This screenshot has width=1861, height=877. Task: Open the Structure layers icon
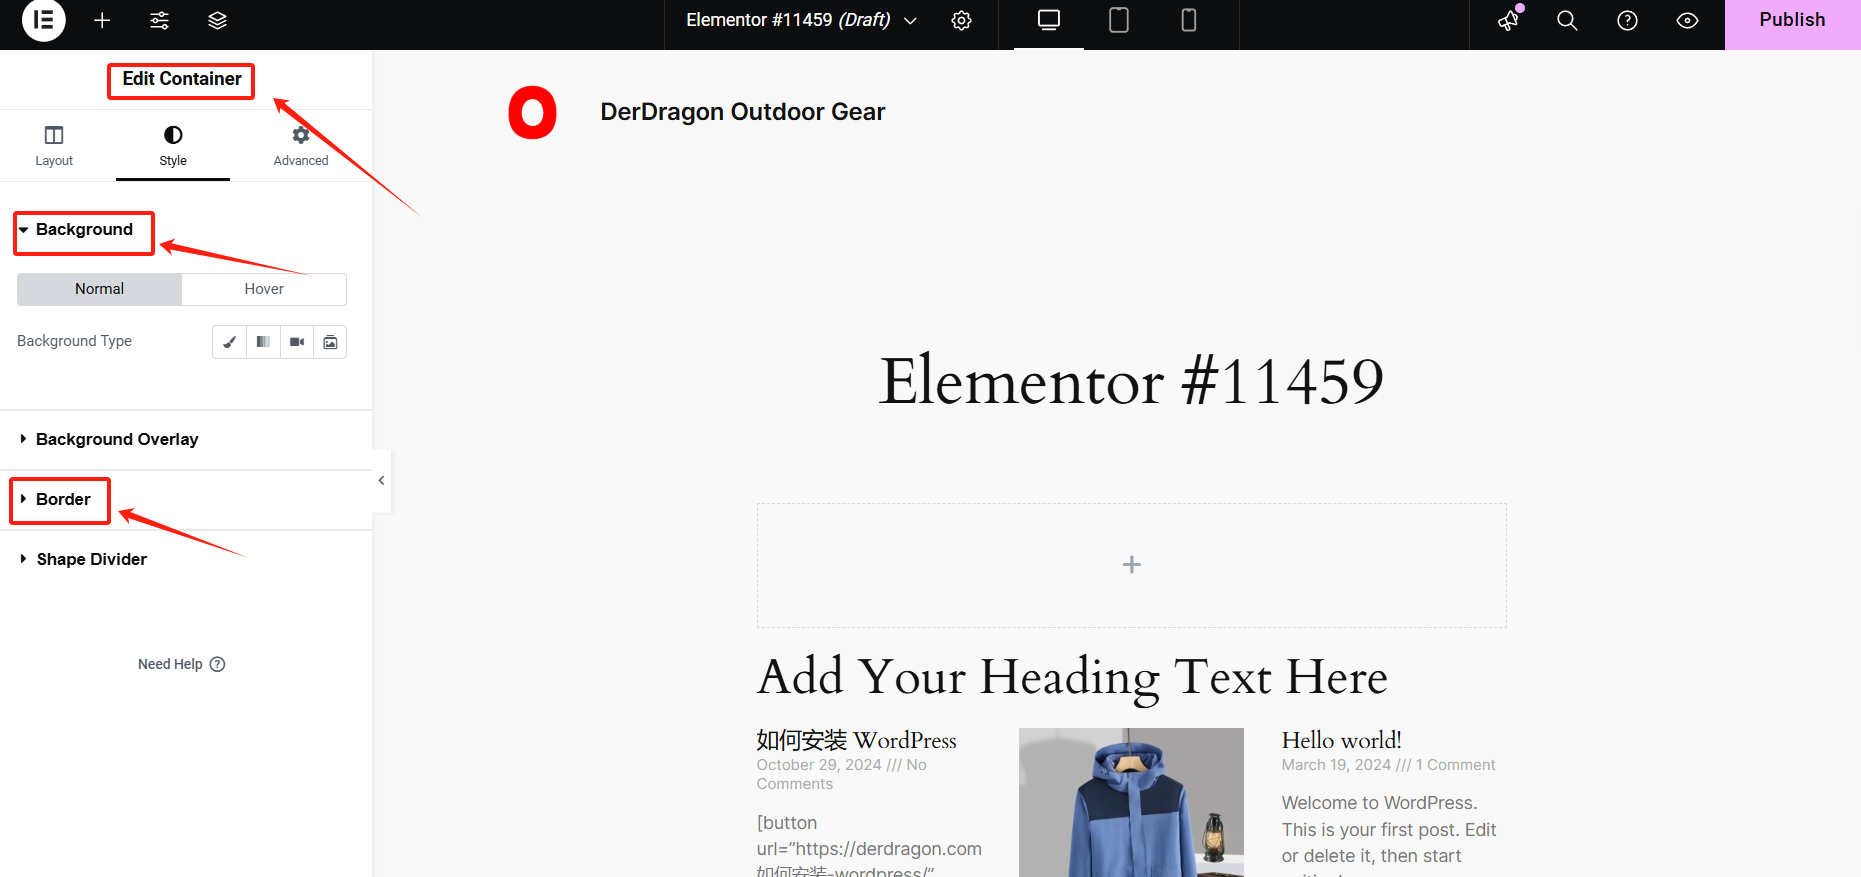(x=217, y=20)
